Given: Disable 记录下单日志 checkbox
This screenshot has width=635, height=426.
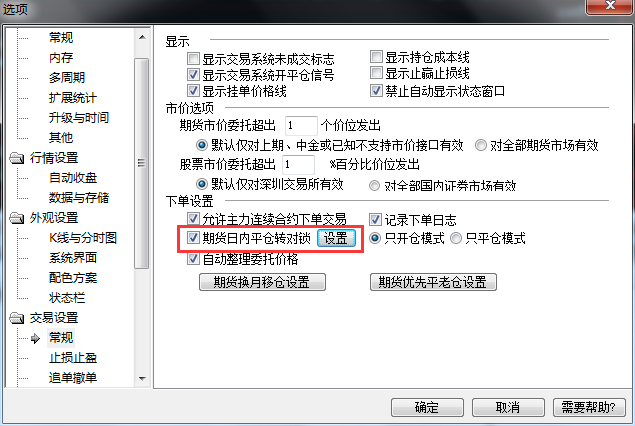Looking at the screenshot, I should 375,219.
